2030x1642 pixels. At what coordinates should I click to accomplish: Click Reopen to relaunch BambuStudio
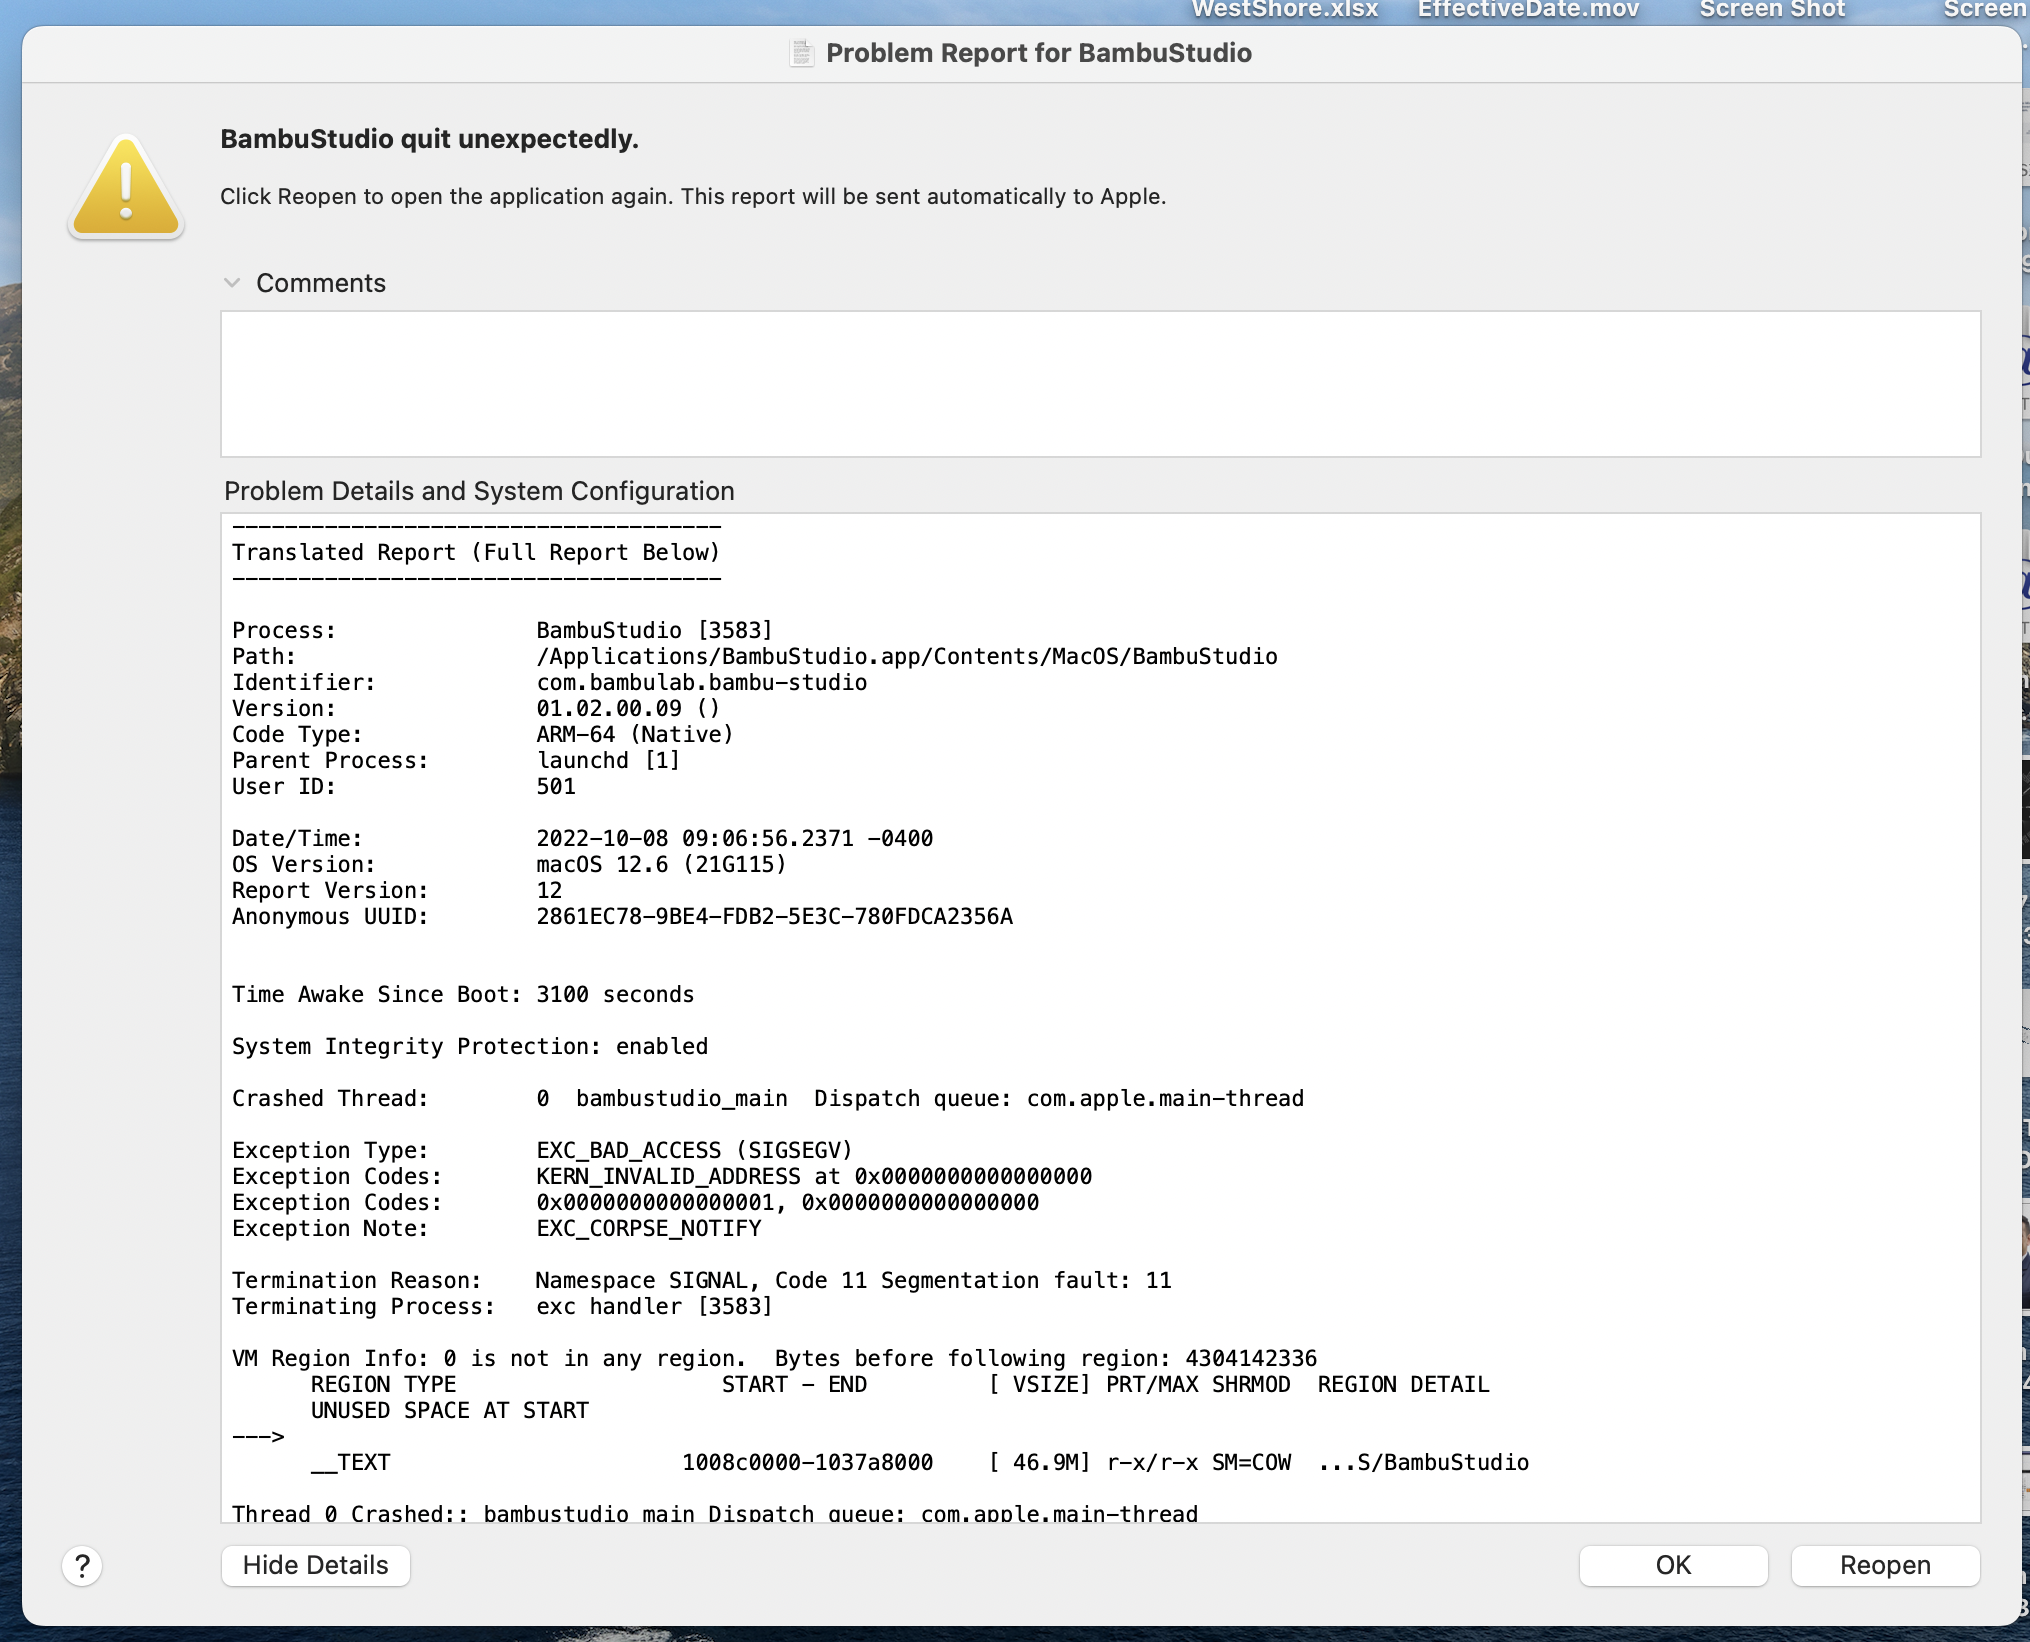click(x=1884, y=1565)
